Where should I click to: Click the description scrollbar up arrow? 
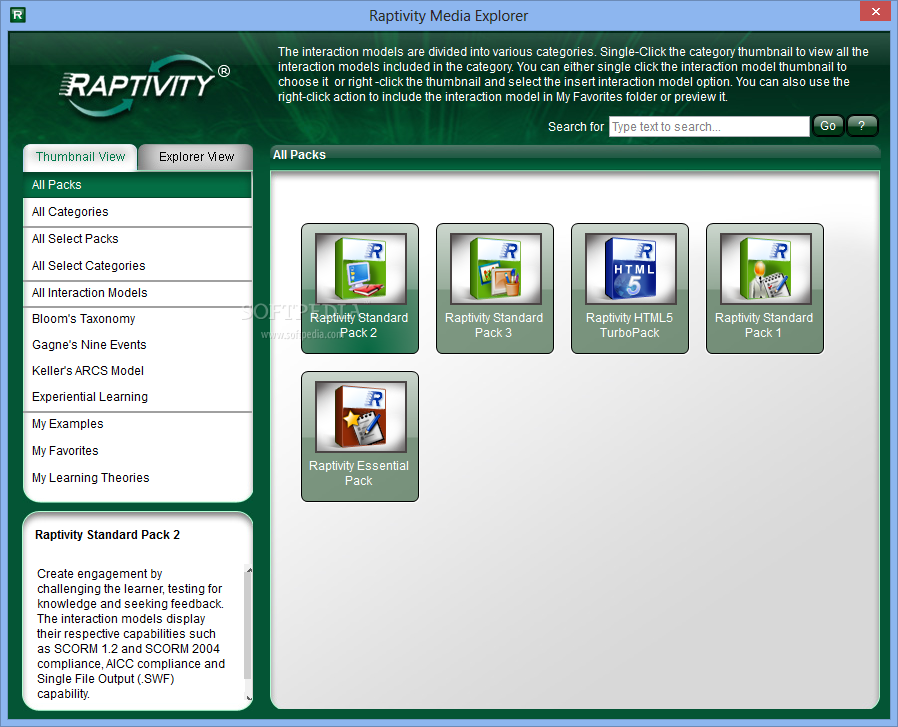pyautogui.click(x=249, y=570)
